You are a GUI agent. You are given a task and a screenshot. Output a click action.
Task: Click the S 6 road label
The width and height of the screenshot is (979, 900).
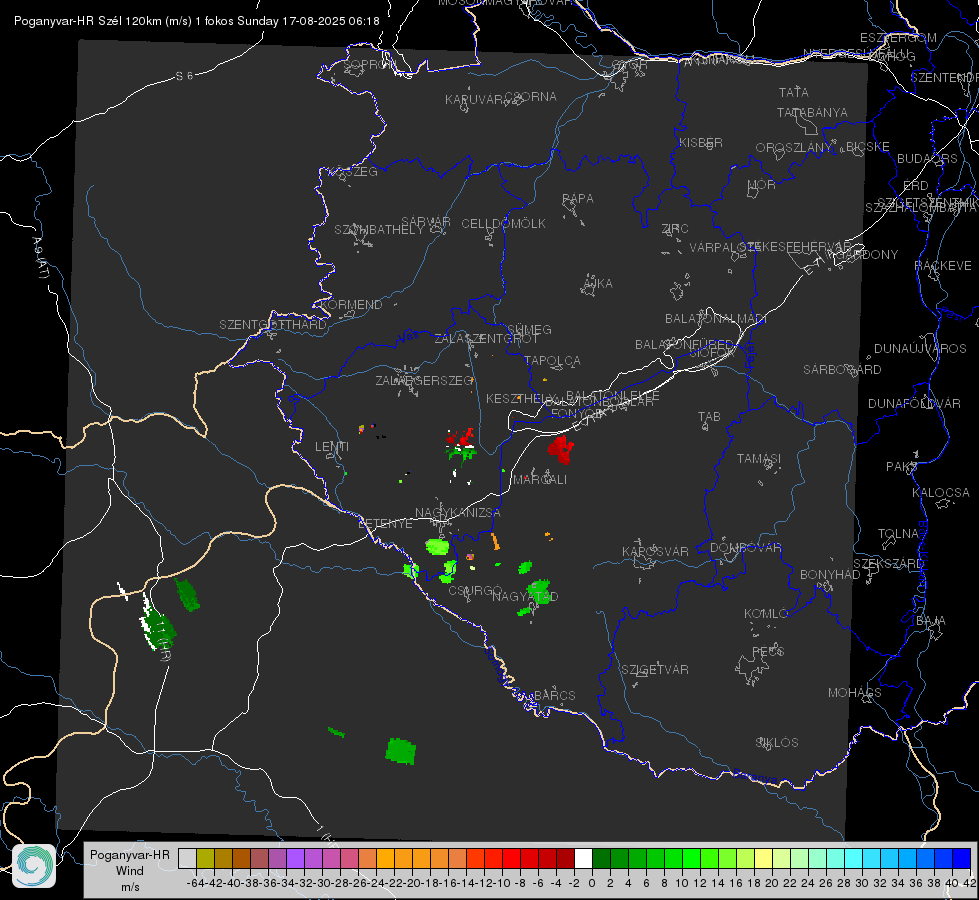click(185, 76)
